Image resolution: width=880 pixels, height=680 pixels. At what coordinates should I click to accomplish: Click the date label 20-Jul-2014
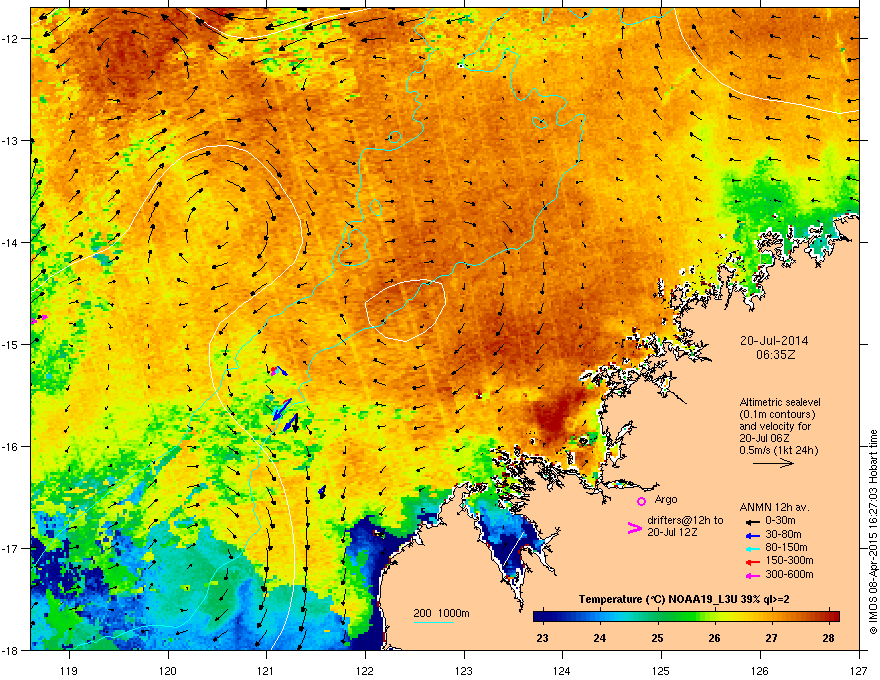[x=774, y=341]
